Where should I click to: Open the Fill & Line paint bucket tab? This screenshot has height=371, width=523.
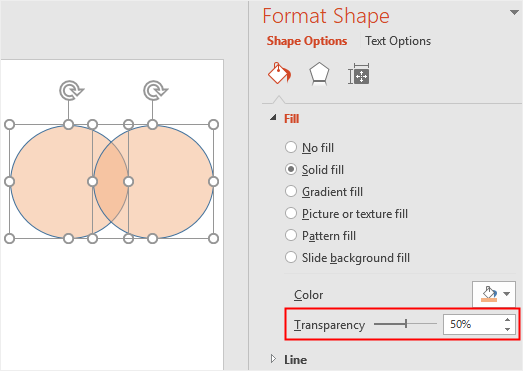(x=280, y=73)
